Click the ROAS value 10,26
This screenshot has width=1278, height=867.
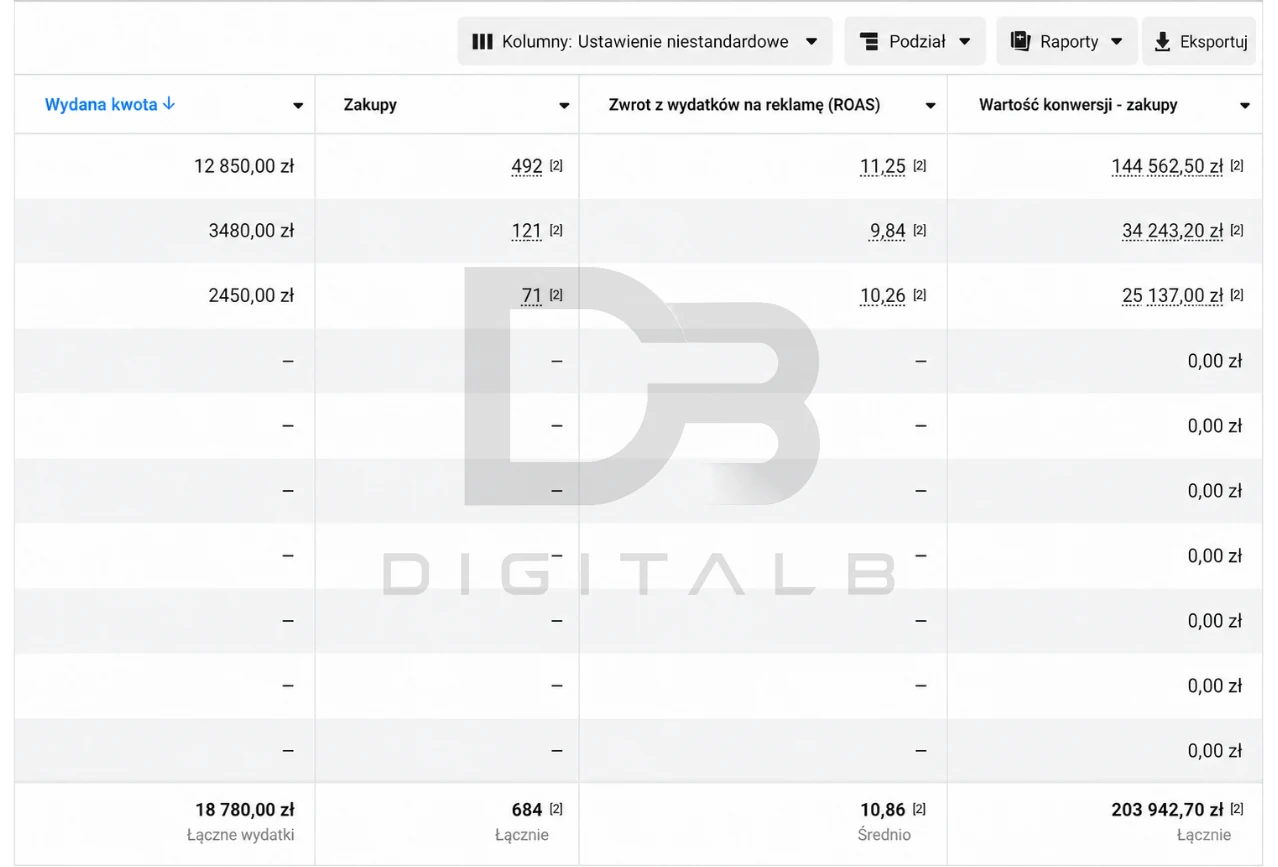tap(883, 297)
